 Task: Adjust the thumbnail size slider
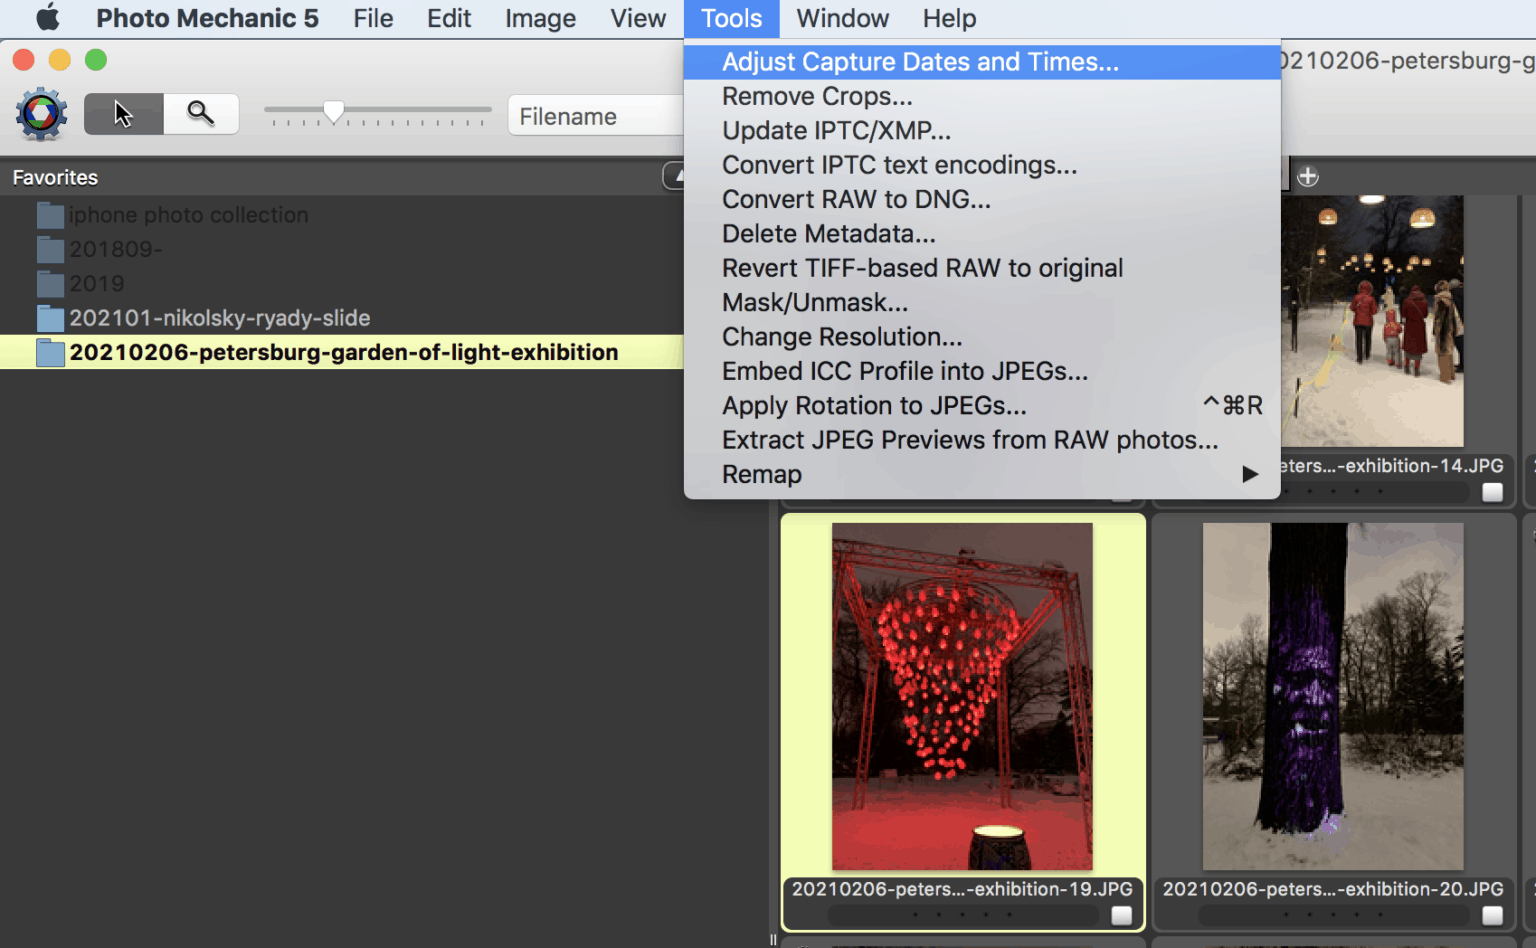click(334, 111)
